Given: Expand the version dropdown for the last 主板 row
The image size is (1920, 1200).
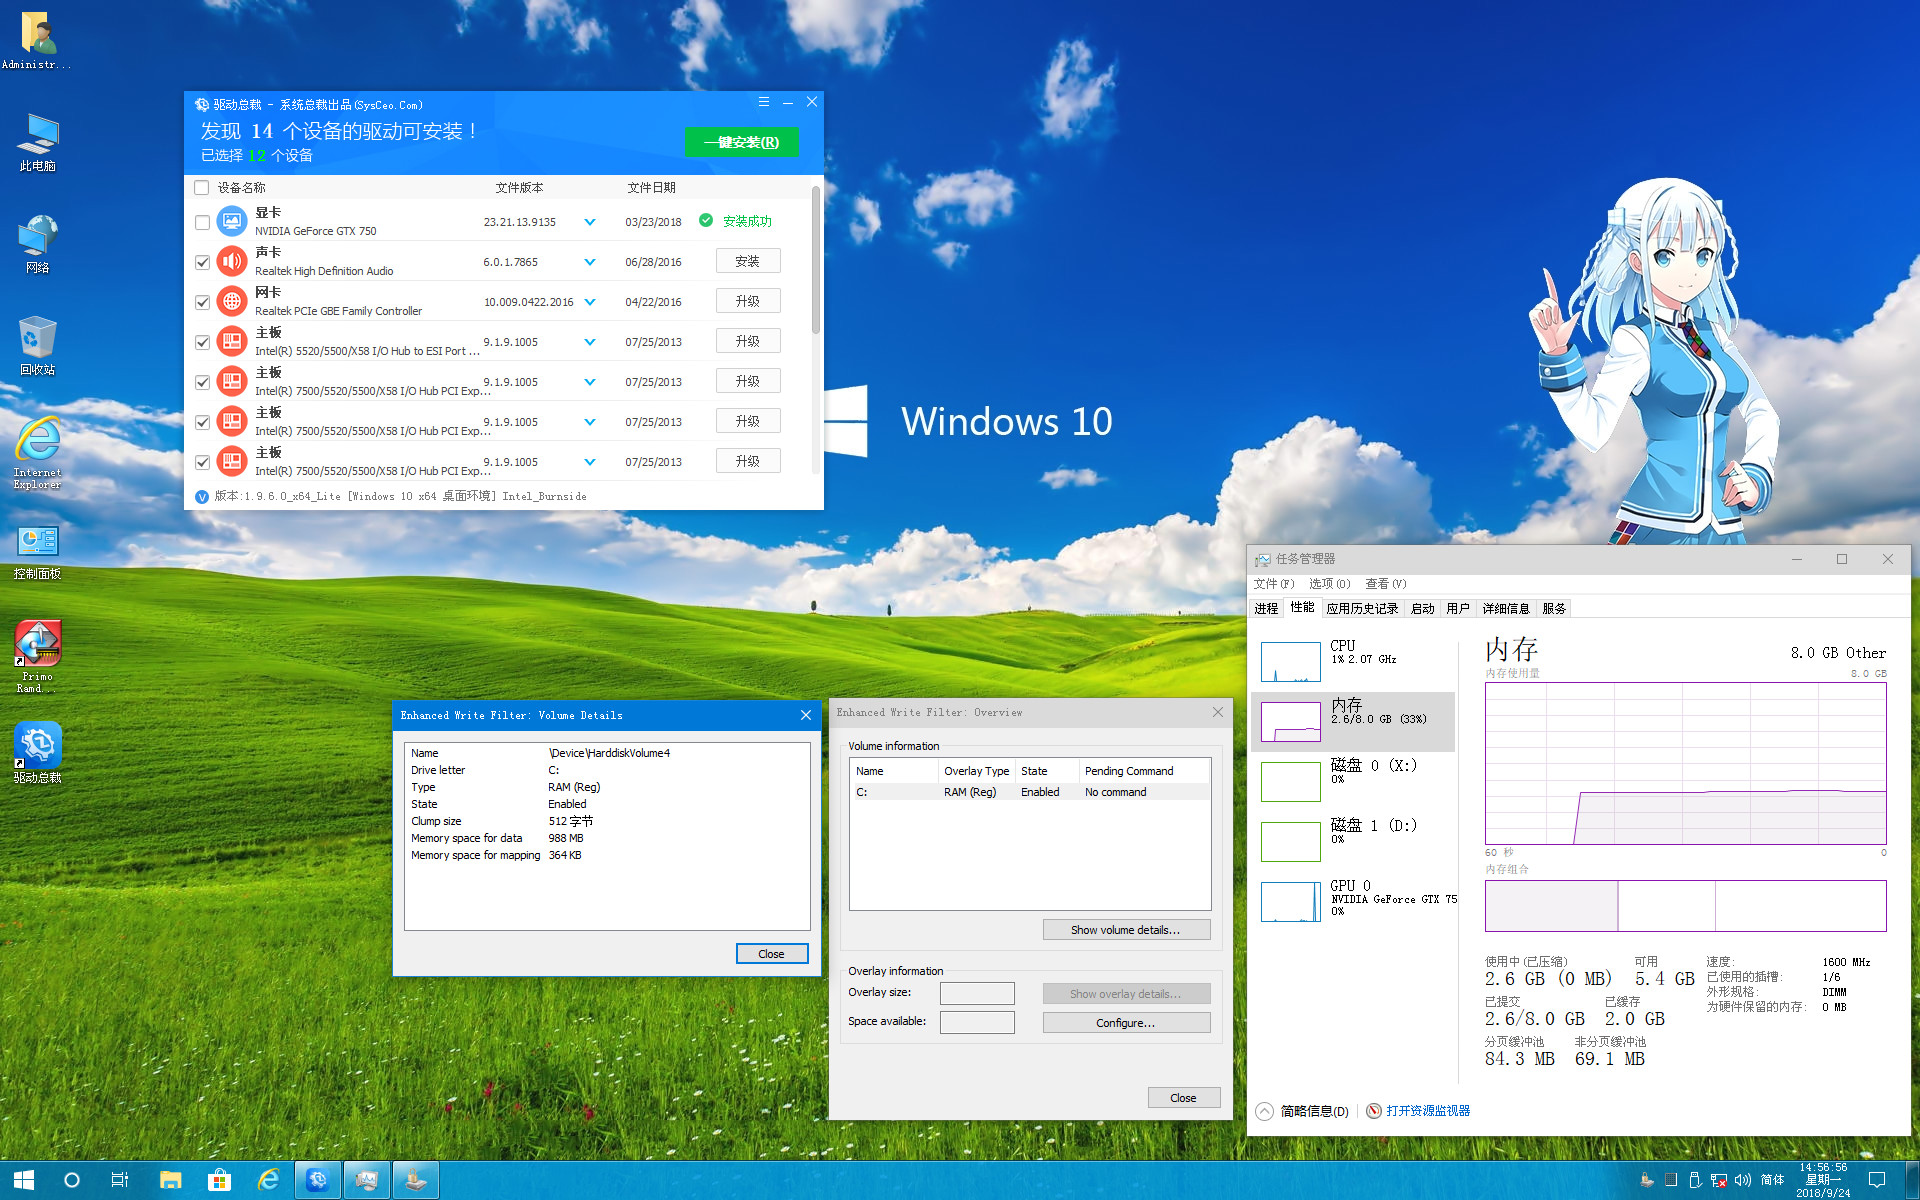Looking at the screenshot, I should pyautogui.click(x=590, y=462).
